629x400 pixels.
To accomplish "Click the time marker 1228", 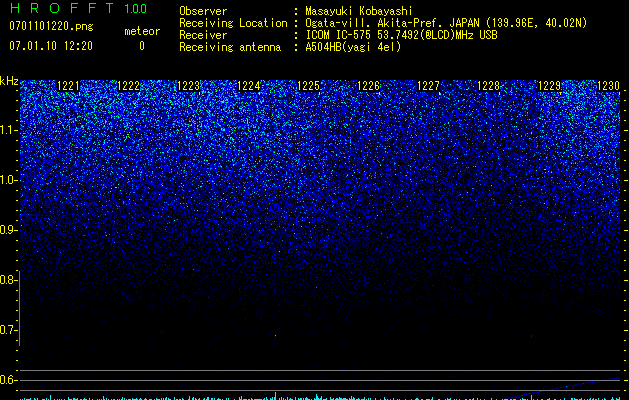I will coord(489,86).
